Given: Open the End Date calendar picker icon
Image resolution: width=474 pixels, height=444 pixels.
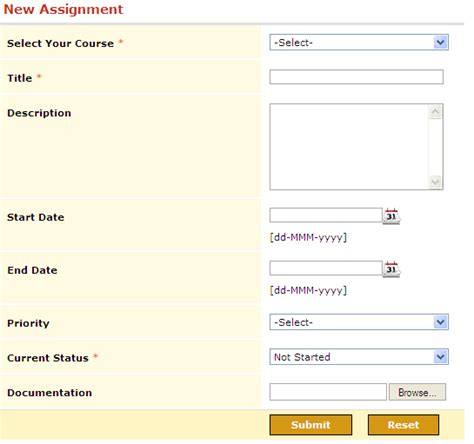Looking at the screenshot, I should coord(392,269).
